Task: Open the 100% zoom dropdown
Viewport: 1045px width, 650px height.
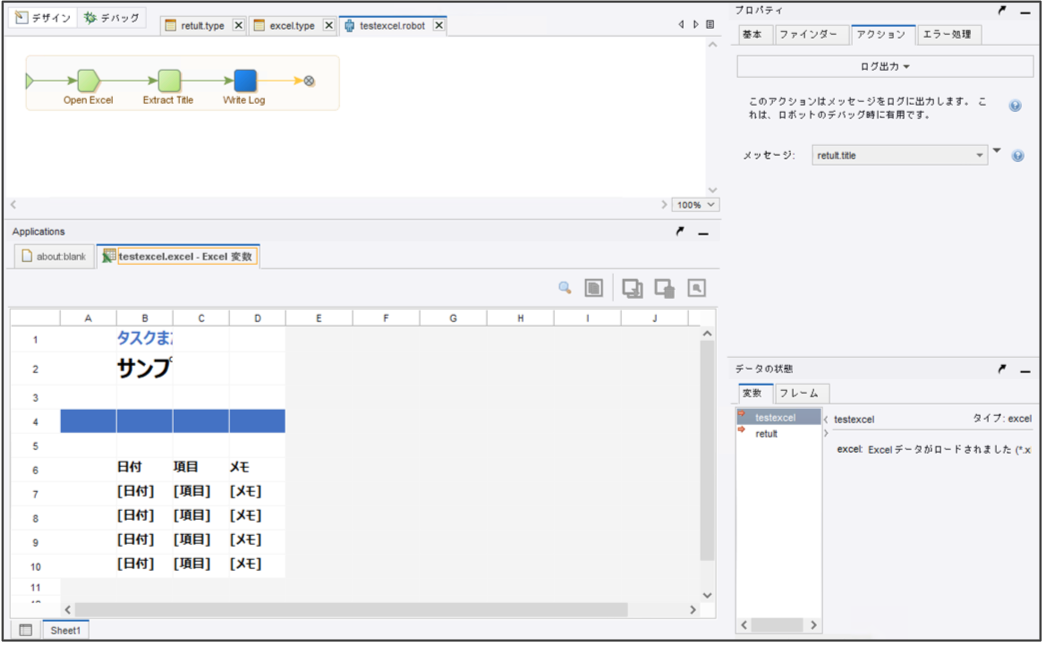Action: click(x=695, y=205)
